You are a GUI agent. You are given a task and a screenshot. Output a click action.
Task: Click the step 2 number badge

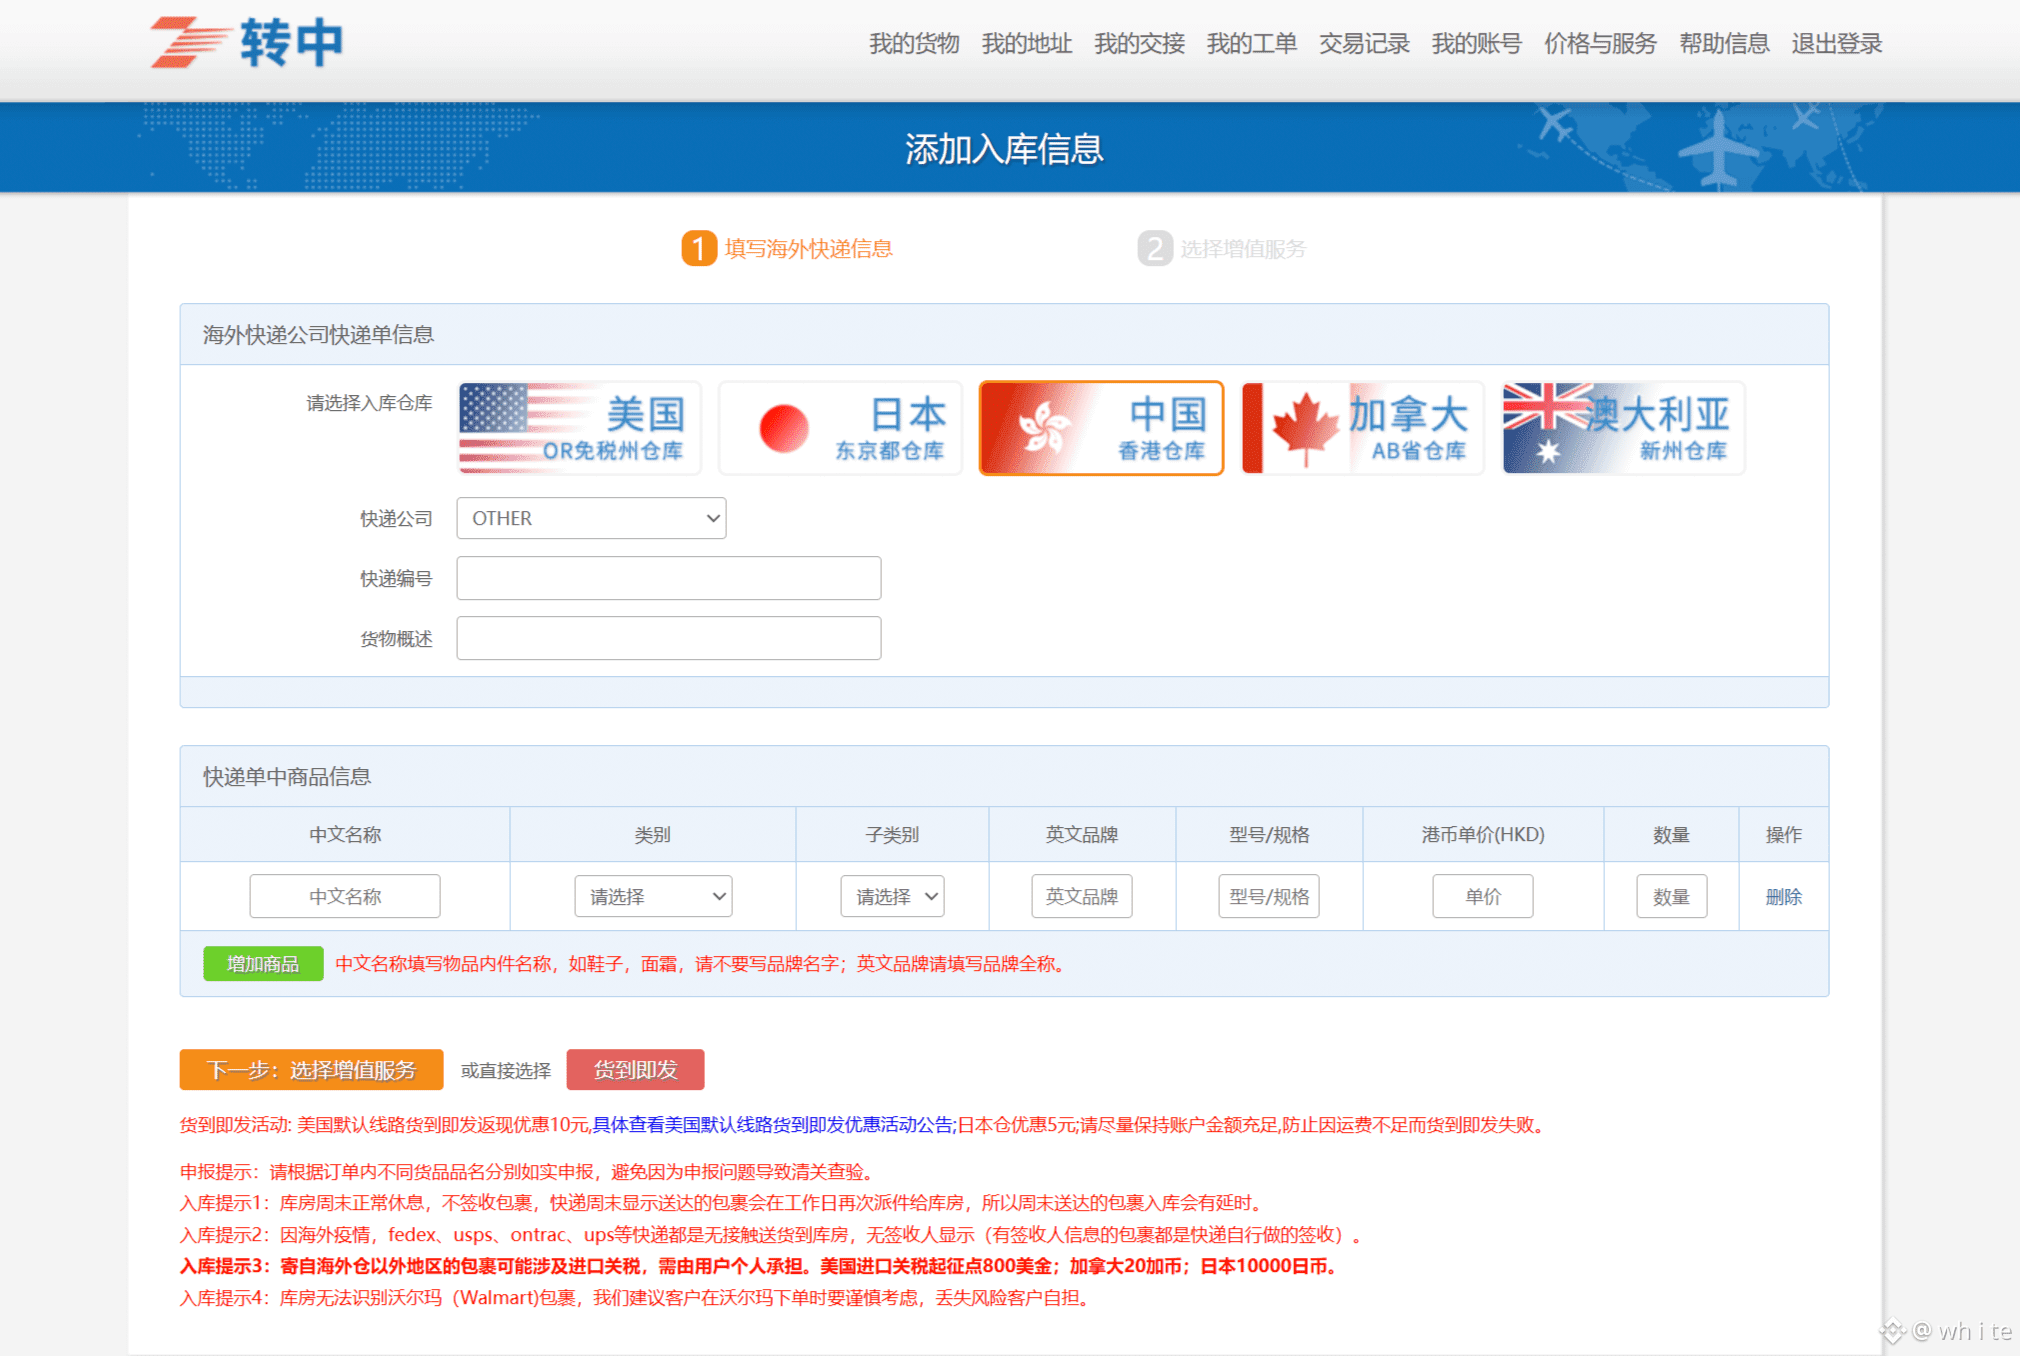tap(1154, 248)
